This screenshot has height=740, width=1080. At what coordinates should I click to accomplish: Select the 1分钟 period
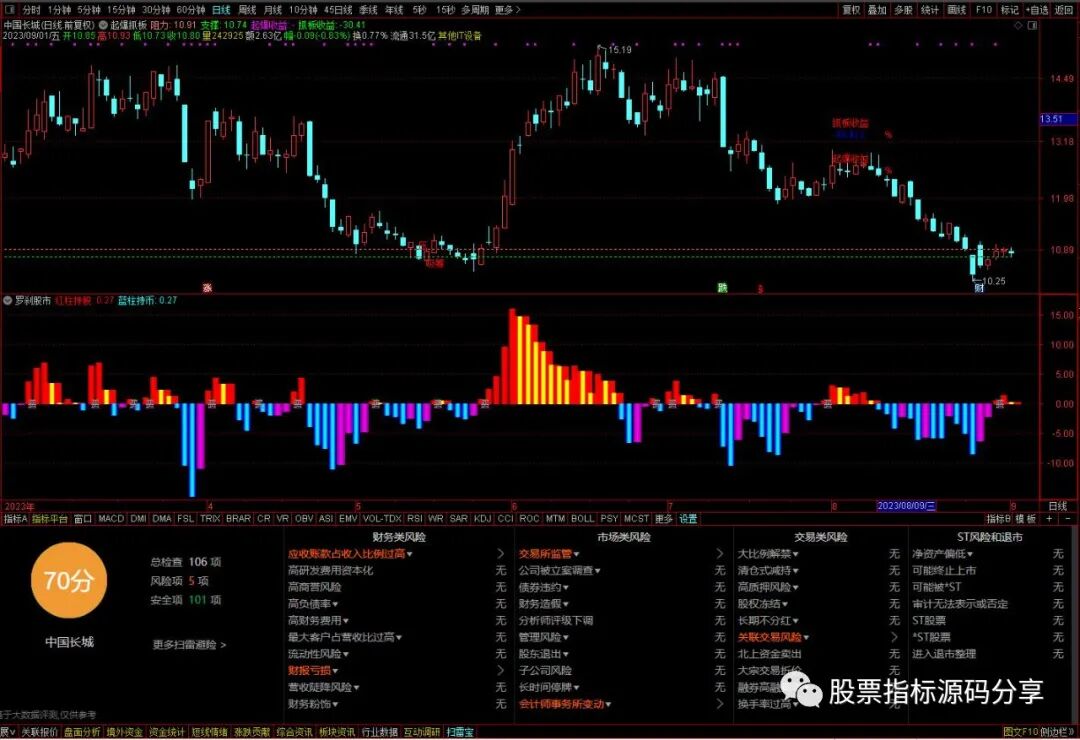(59, 10)
